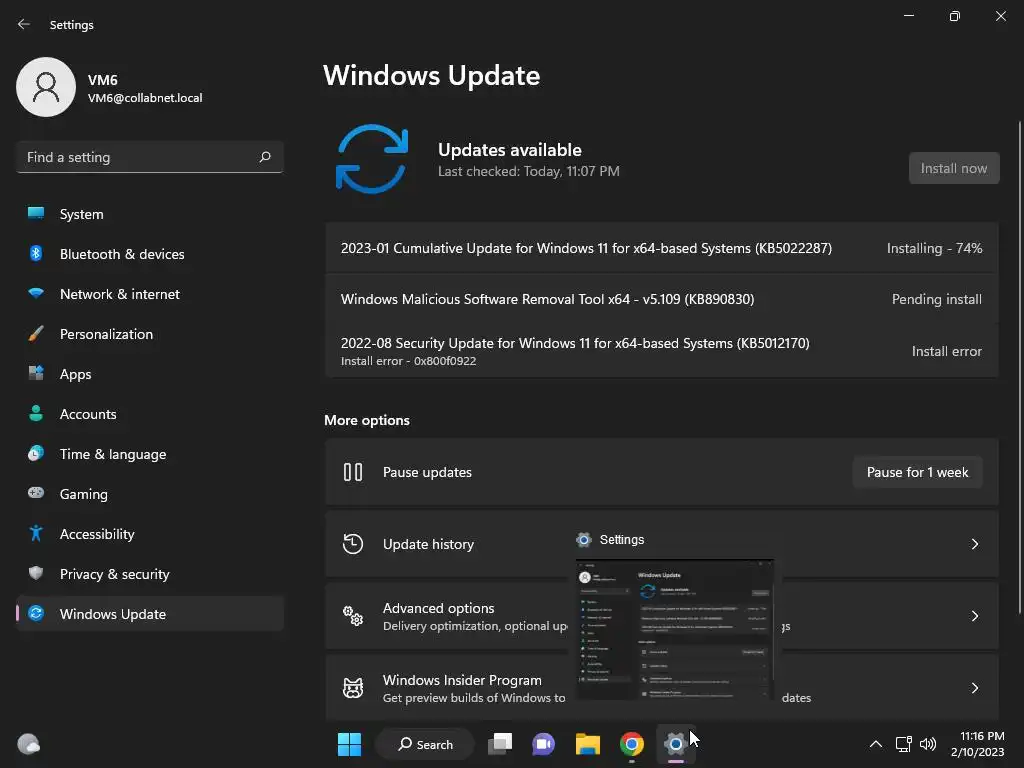Open the weather widget on taskbar
The image size is (1024, 768).
(29, 744)
